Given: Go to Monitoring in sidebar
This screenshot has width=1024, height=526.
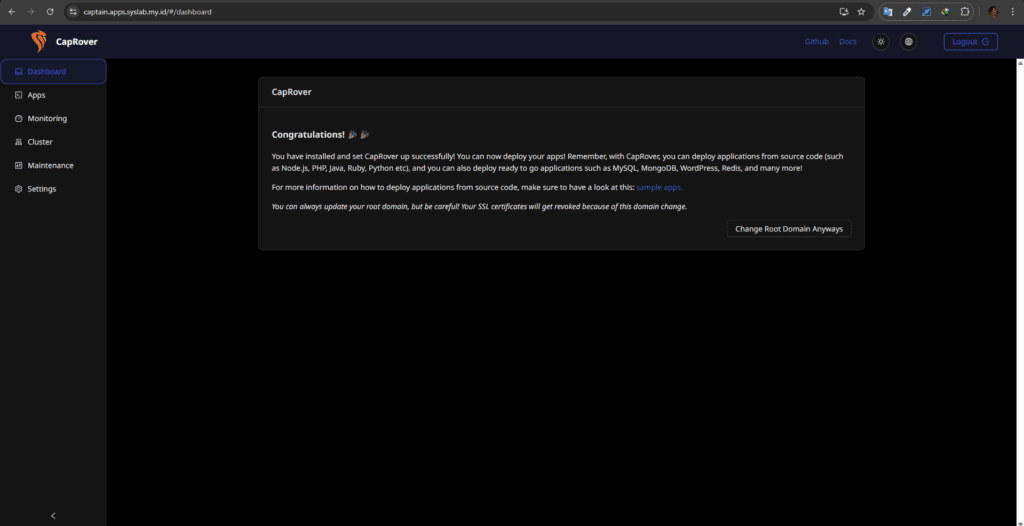Looking at the screenshot, I should point(53,118).
